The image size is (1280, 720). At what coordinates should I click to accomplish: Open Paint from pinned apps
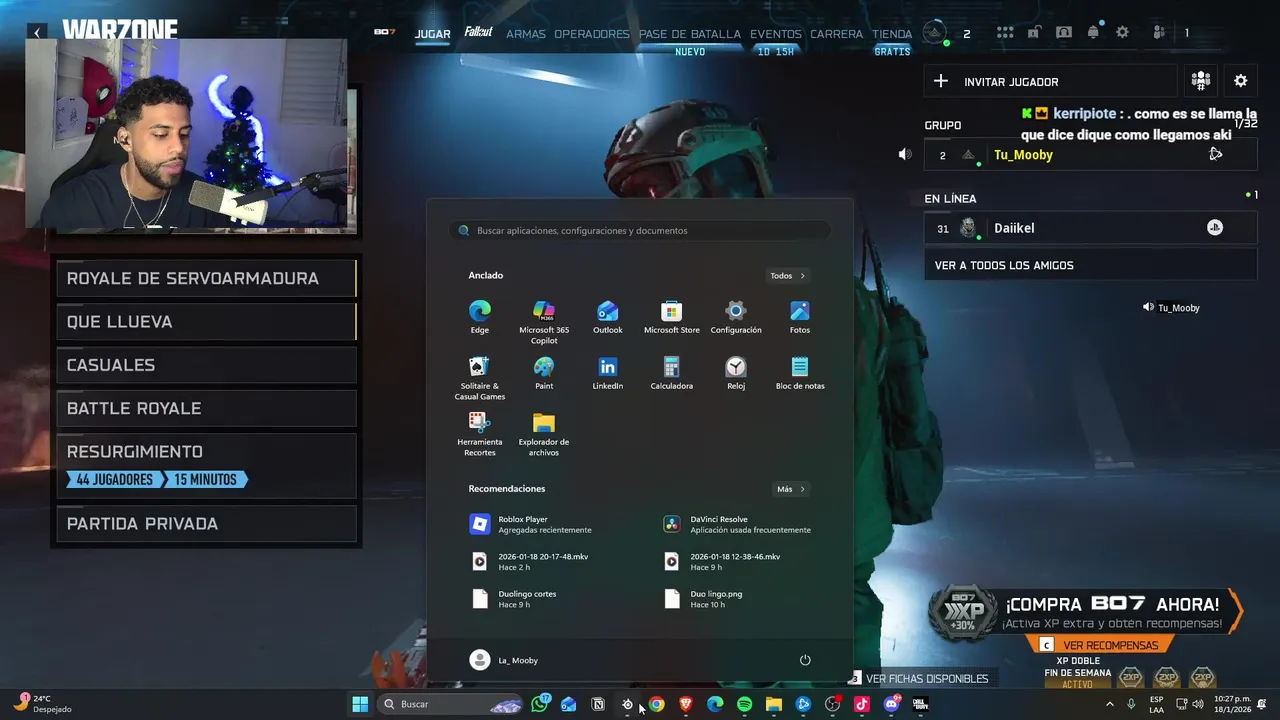(544, 372)
